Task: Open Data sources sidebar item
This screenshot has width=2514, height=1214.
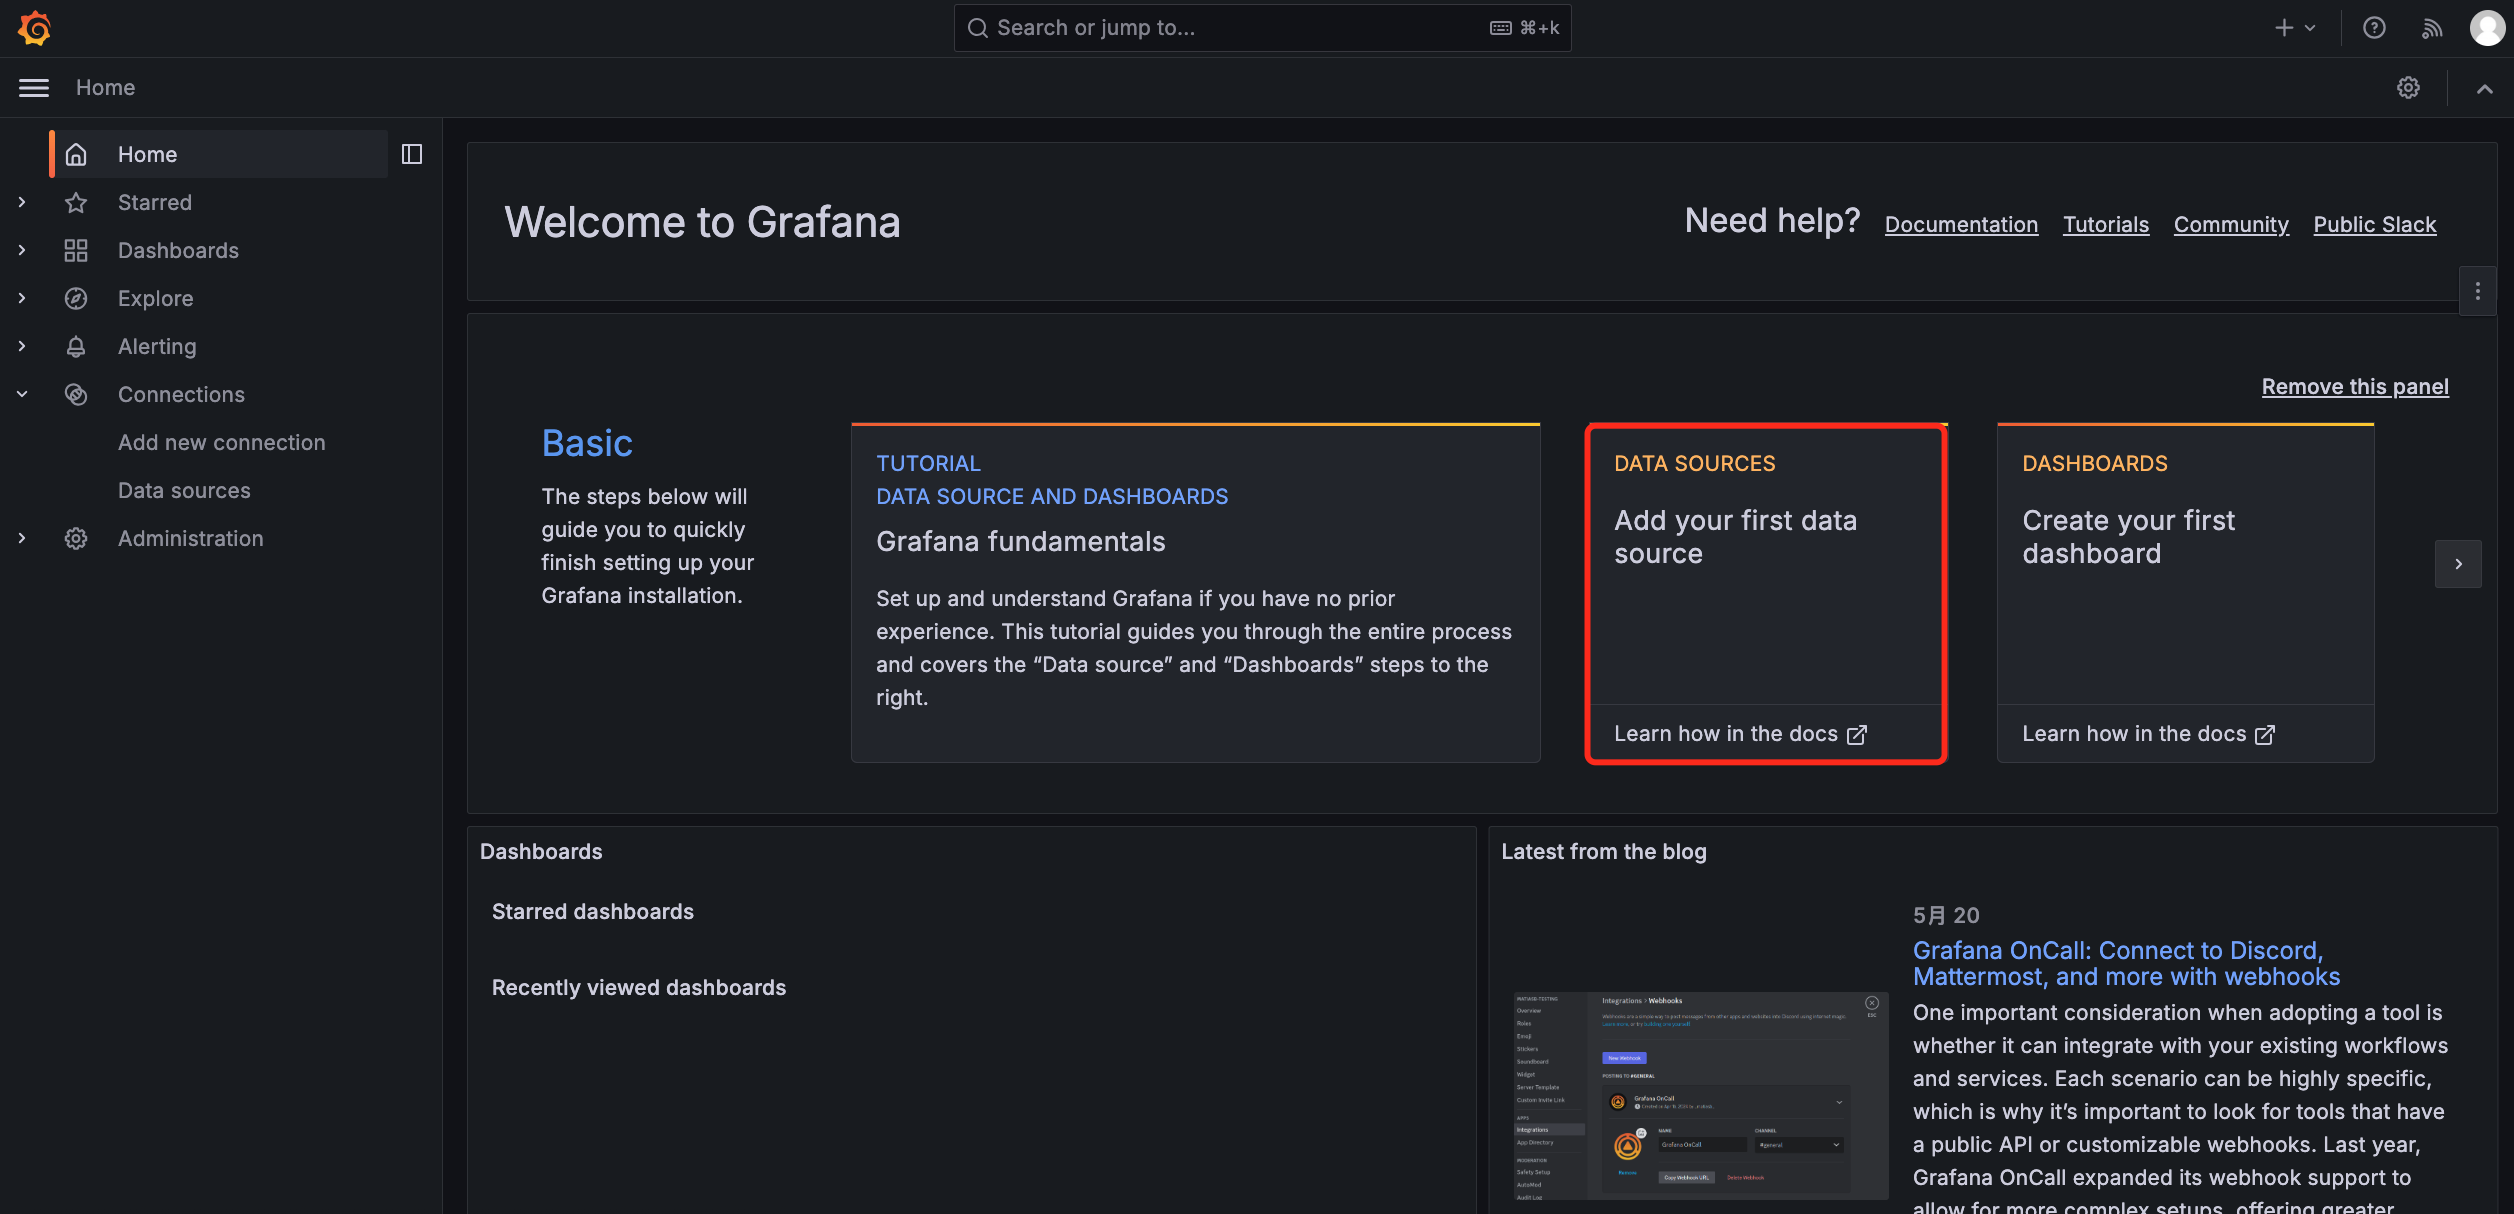Action: [x=184, y=490]
